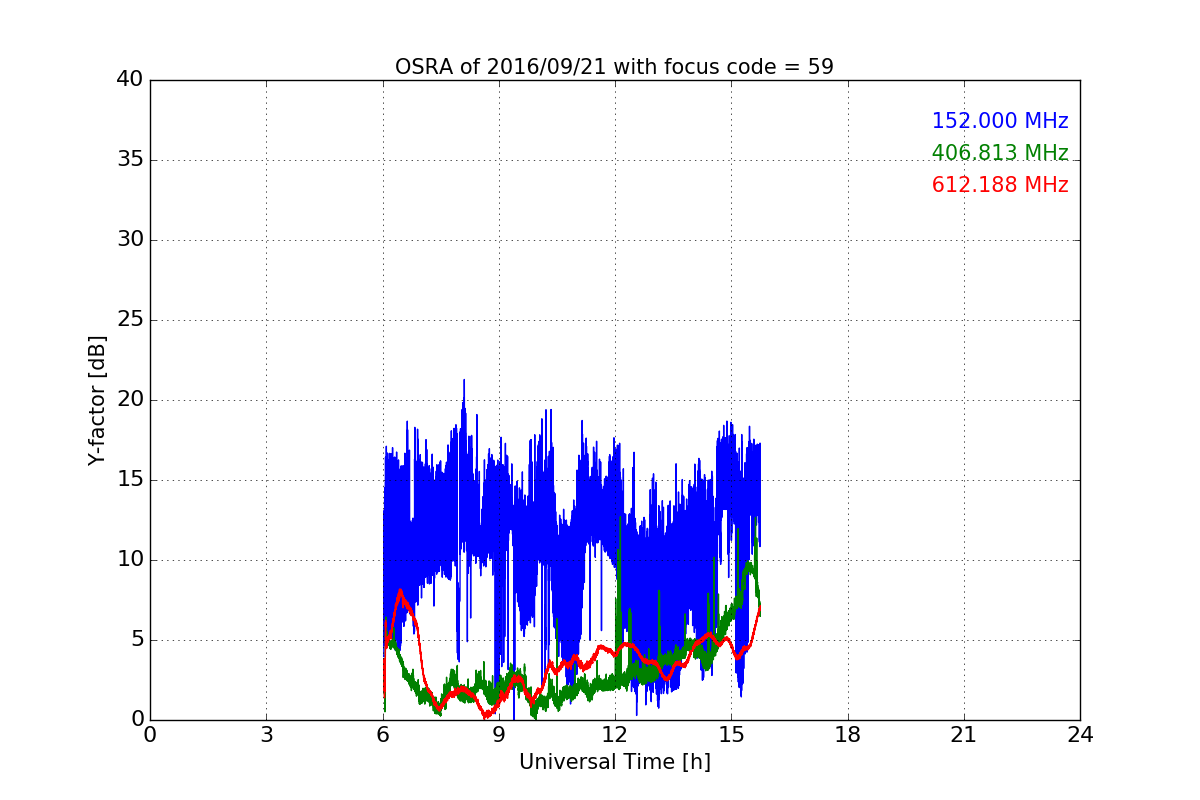
Task: Click the x-axis tick label 3
Action: coord(266,735)
